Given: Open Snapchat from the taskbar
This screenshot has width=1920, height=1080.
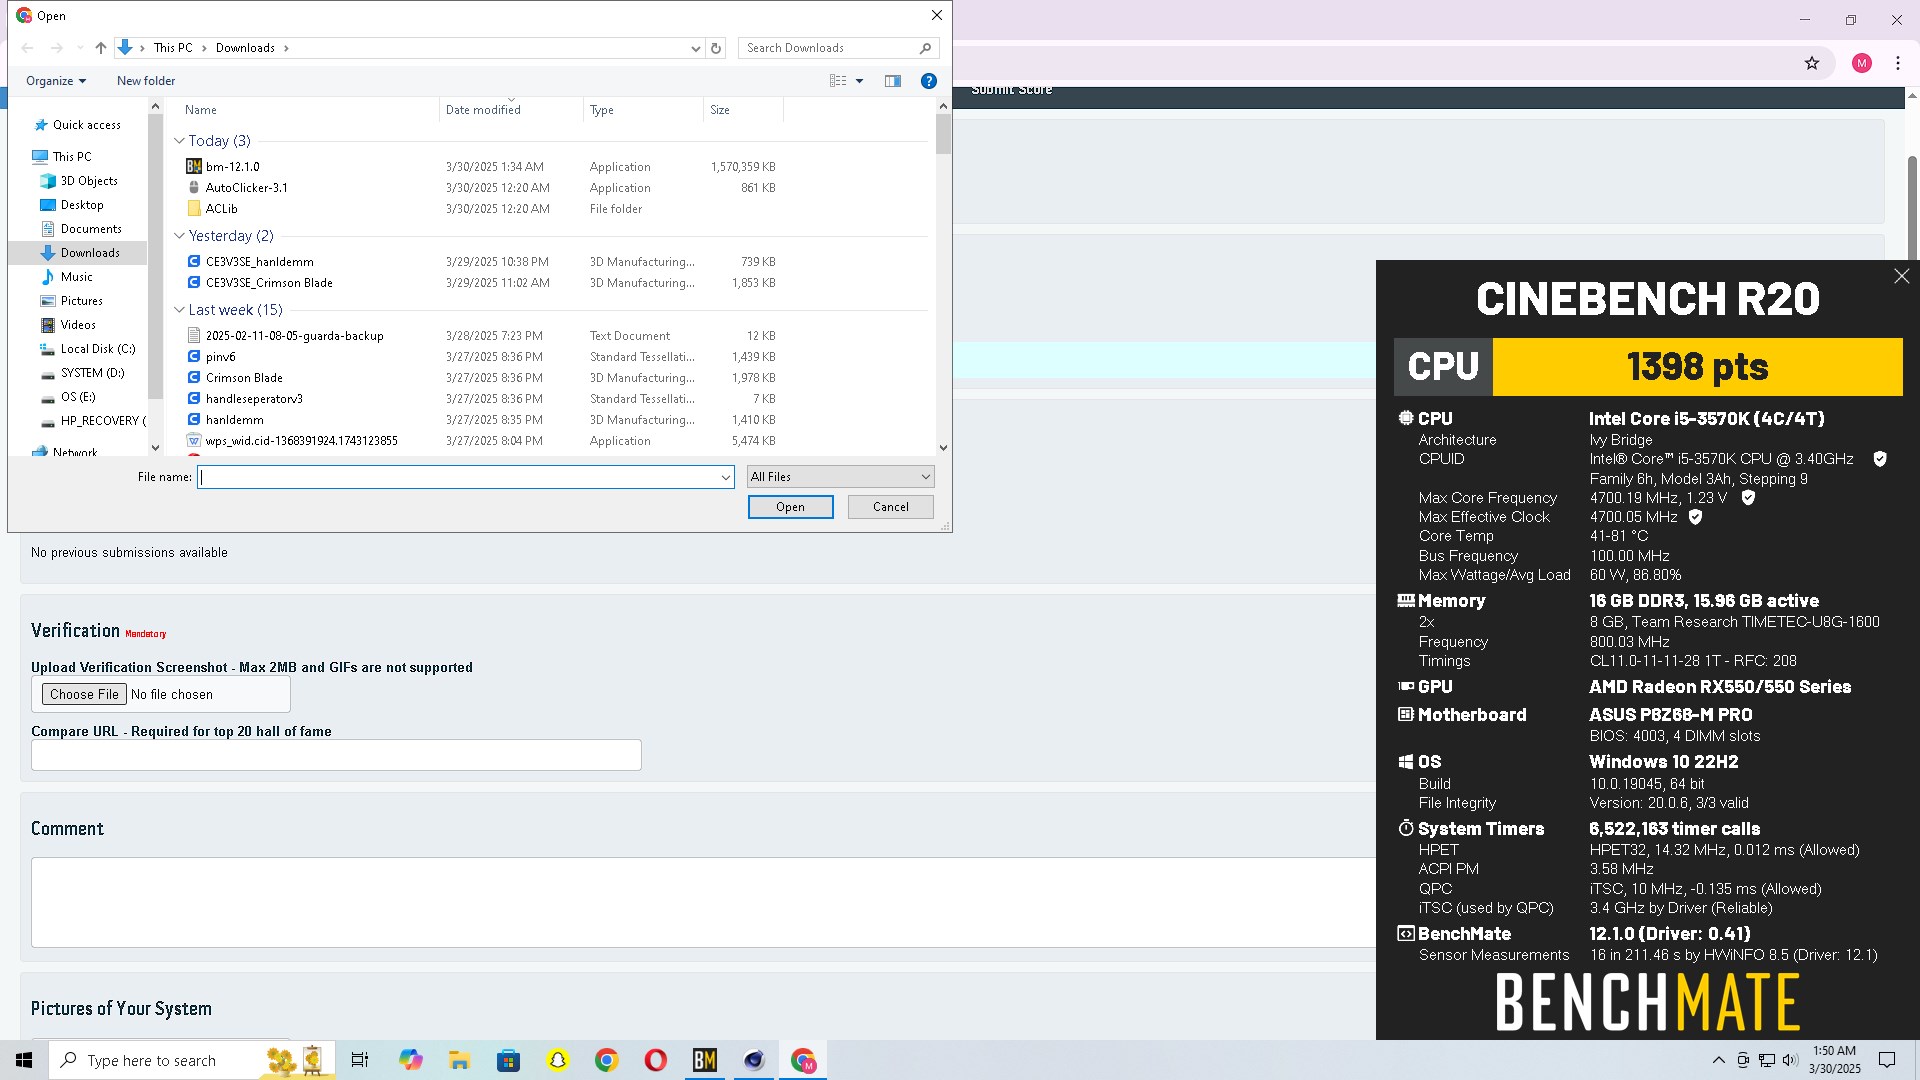Looking at the screenshot, I should (557, 1060).
